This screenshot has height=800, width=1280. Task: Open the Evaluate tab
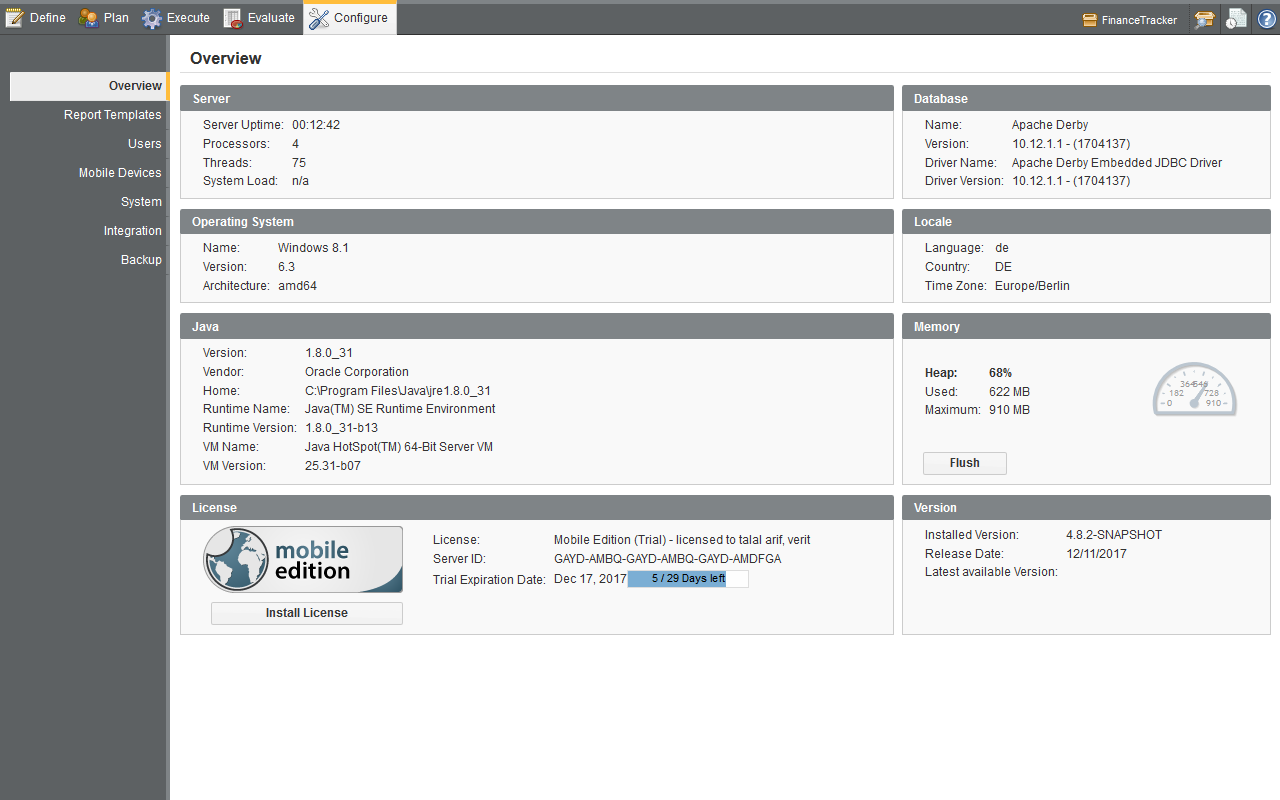coord(259,18)
